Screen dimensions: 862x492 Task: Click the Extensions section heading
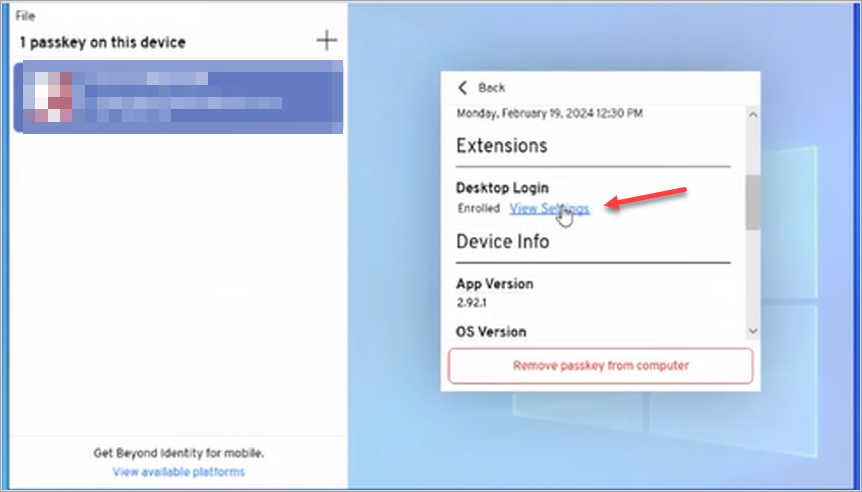point(502,146)
